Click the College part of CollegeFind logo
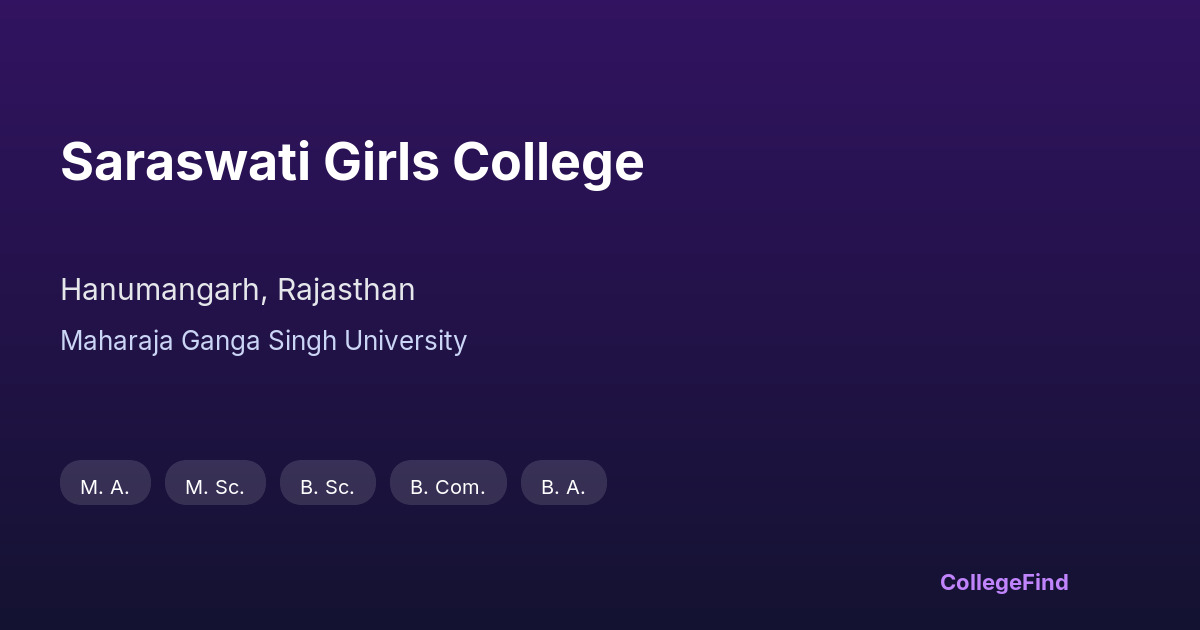The height and width of the screenshot is (630, 1200). (981, 582)
